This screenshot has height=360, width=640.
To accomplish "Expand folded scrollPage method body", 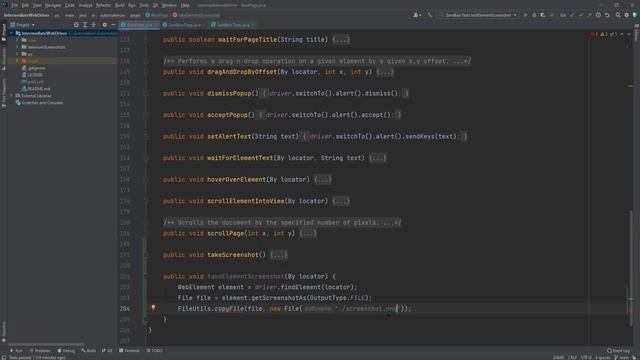I will (308, 233).
